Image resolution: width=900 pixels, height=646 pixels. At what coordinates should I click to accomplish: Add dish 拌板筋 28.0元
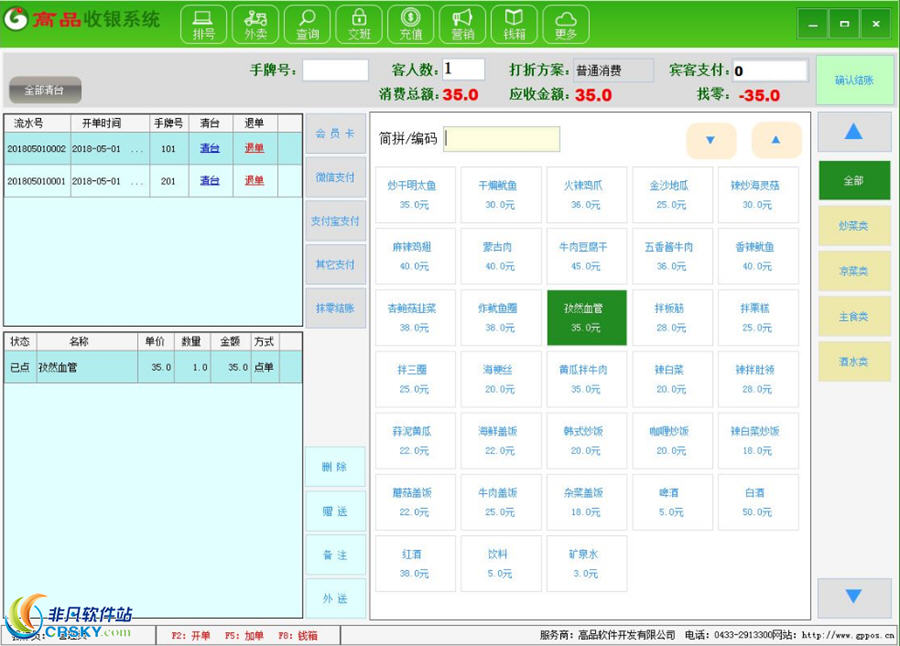[672, 318]
